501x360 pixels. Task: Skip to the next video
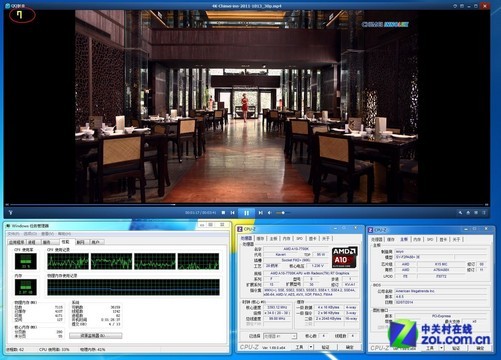tap(260, 213)
